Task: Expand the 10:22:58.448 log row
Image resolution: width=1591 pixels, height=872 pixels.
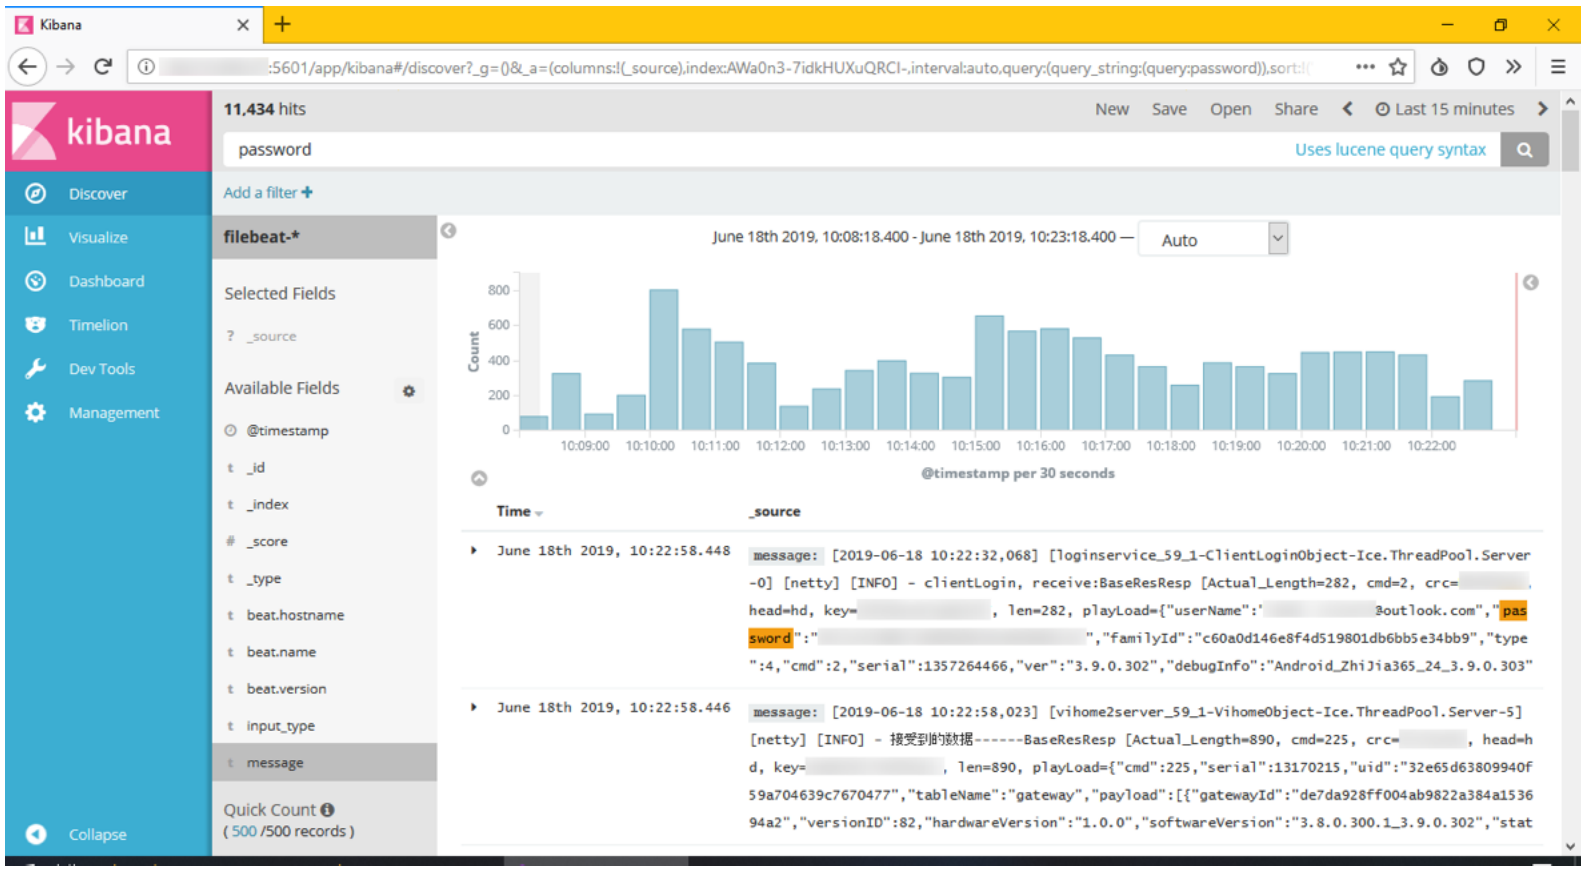Action: pos(474,551)
